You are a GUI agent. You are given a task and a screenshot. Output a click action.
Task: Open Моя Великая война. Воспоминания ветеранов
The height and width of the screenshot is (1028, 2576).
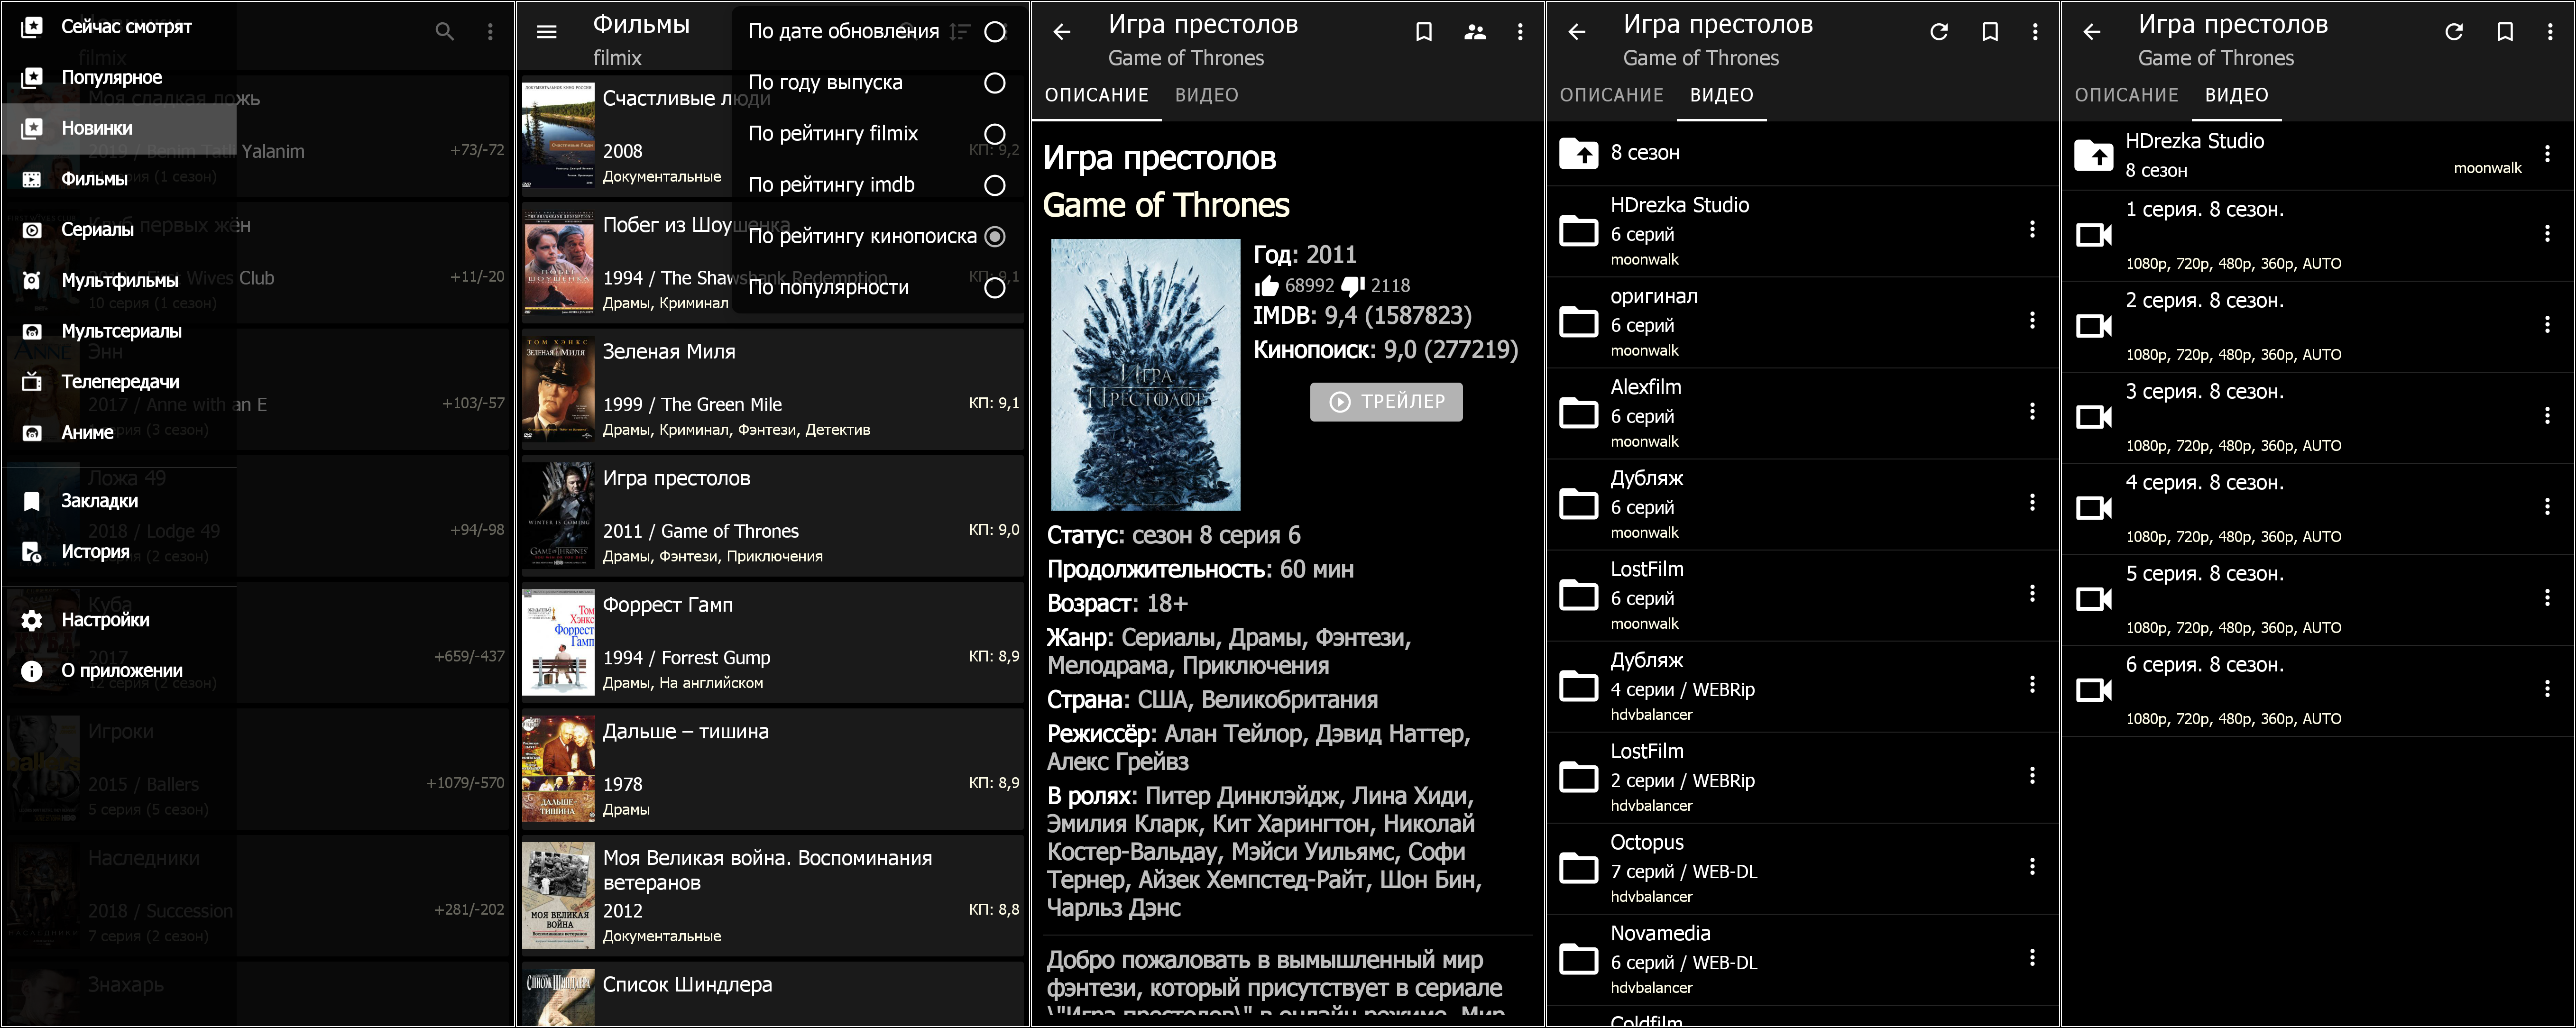tap(772, 896)
